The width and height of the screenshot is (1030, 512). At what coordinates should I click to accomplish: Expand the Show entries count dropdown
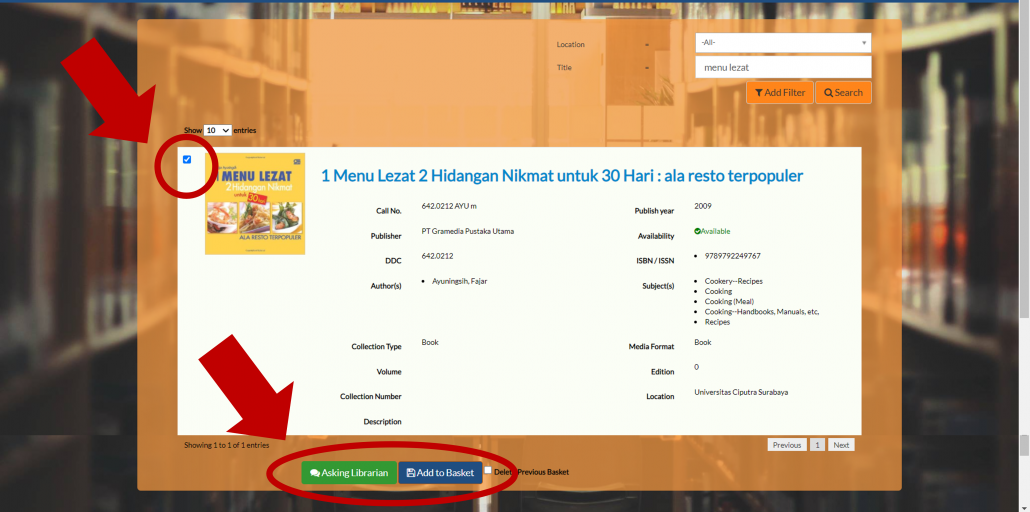pos(217,130)
